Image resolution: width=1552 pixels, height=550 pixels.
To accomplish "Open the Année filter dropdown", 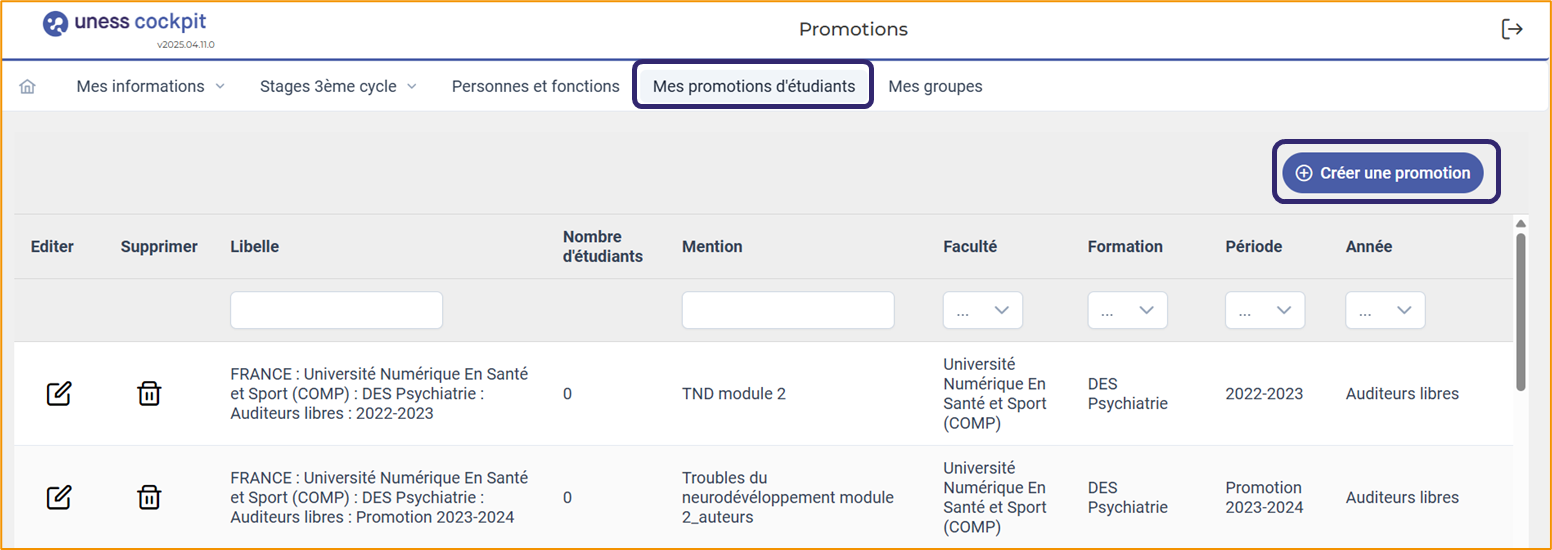I will click(1386, 311).
